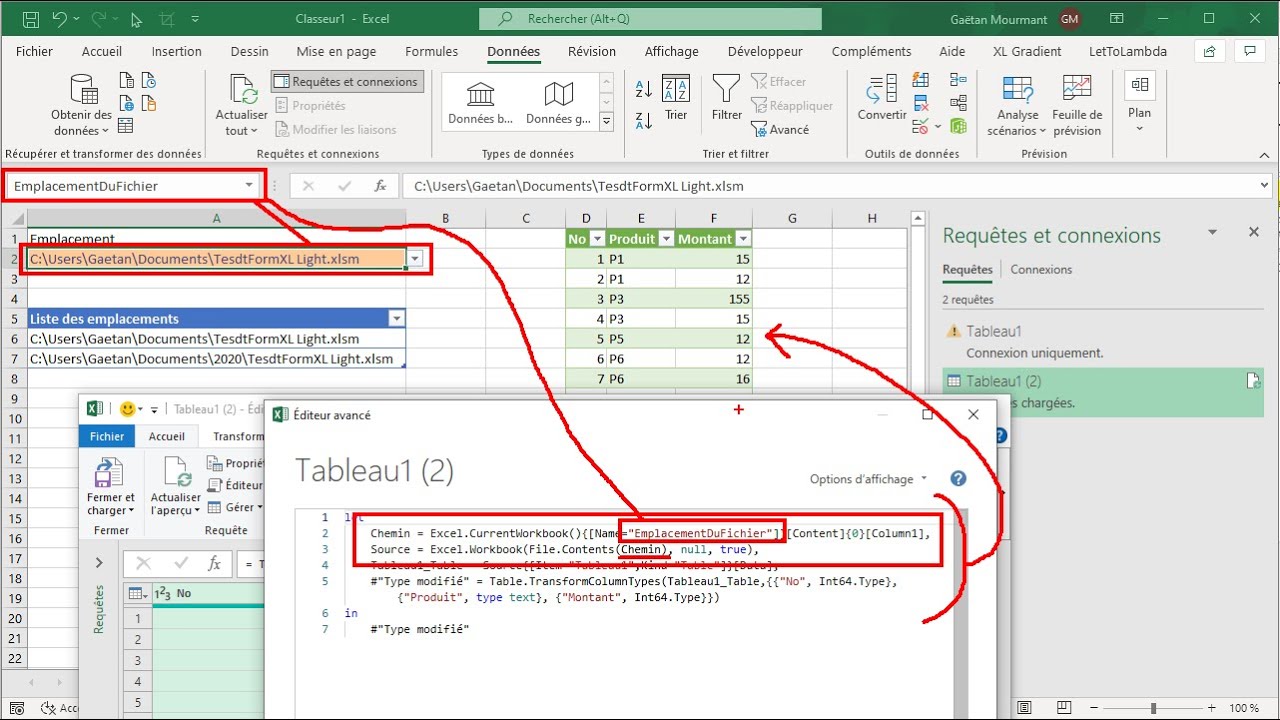Click the From Web import icon
The width and height of the screenshot is (1280, 720).
[126, 103]
